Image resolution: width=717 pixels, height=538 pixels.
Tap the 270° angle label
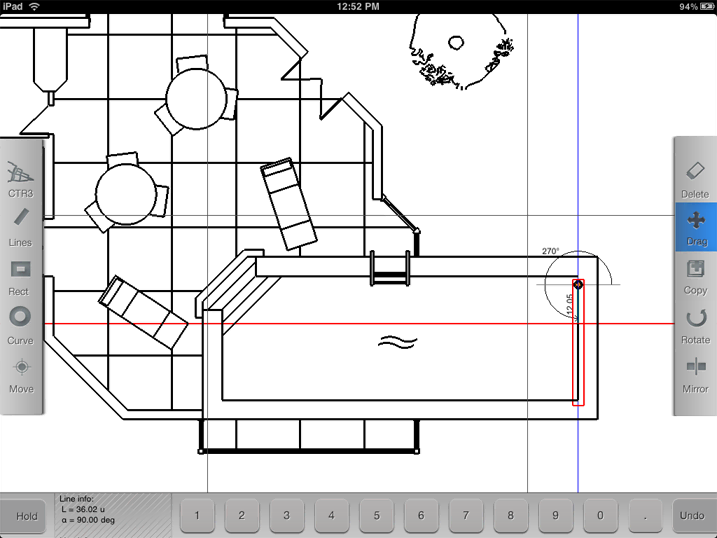pyautogui.click(x=550, y=251)
